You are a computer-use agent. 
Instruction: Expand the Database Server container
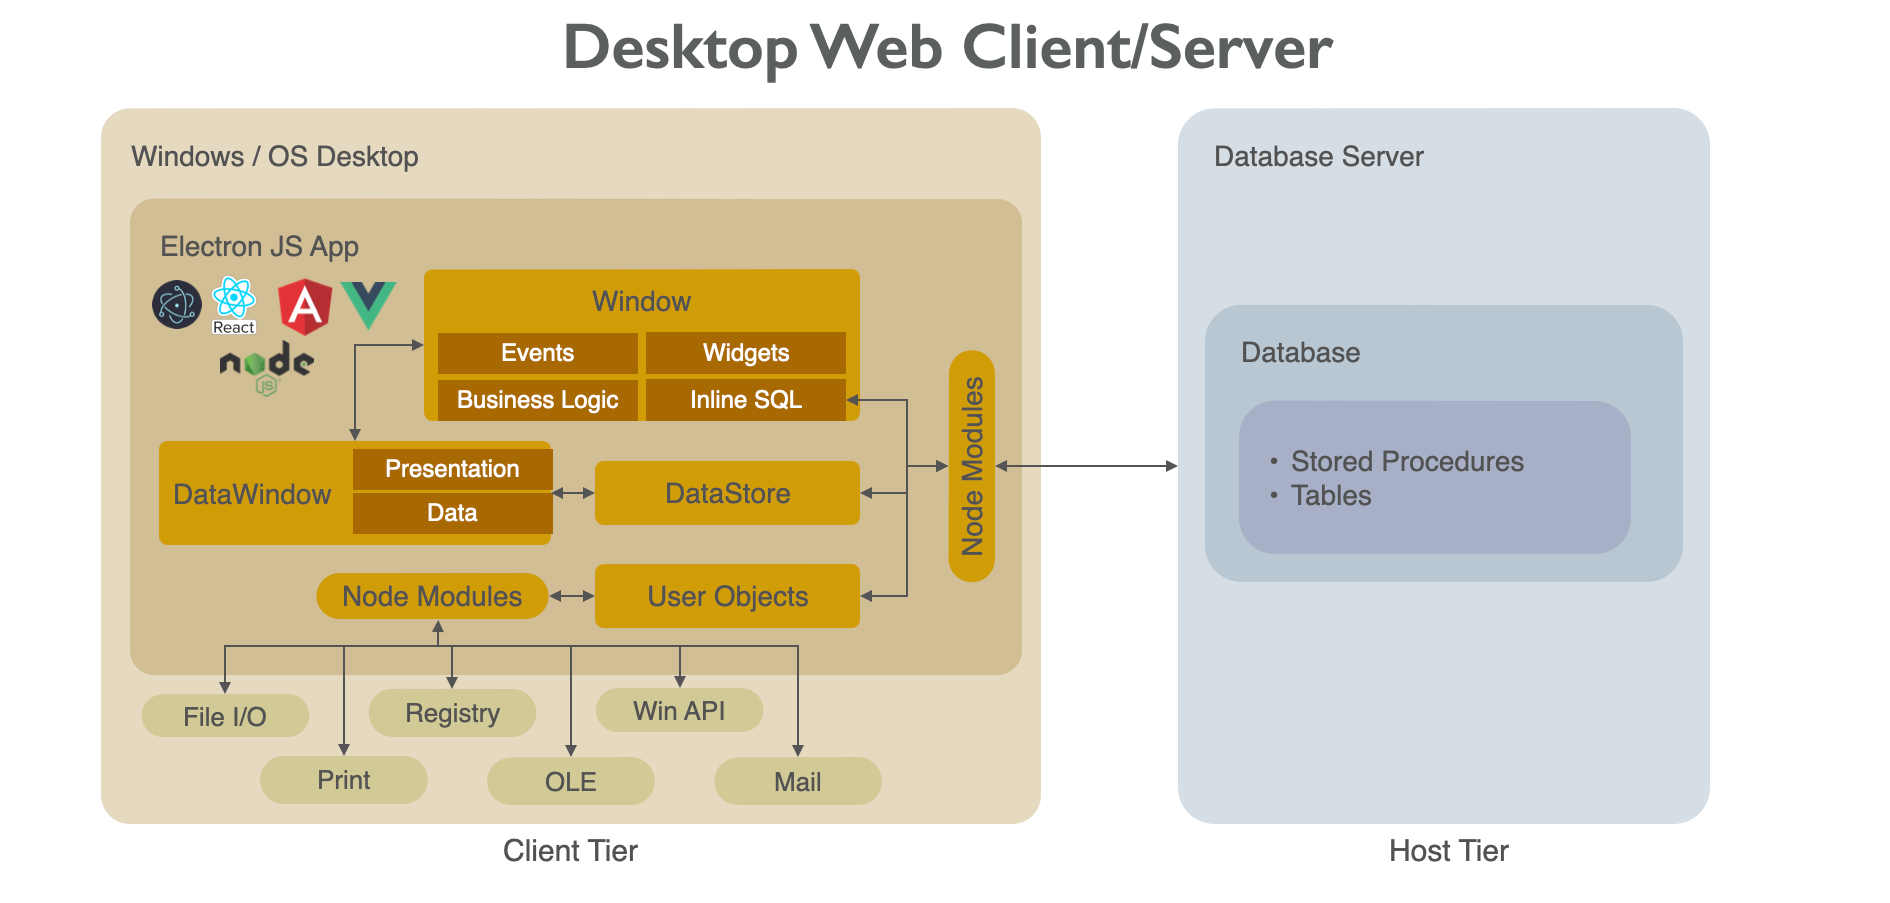coord(1318,156)
